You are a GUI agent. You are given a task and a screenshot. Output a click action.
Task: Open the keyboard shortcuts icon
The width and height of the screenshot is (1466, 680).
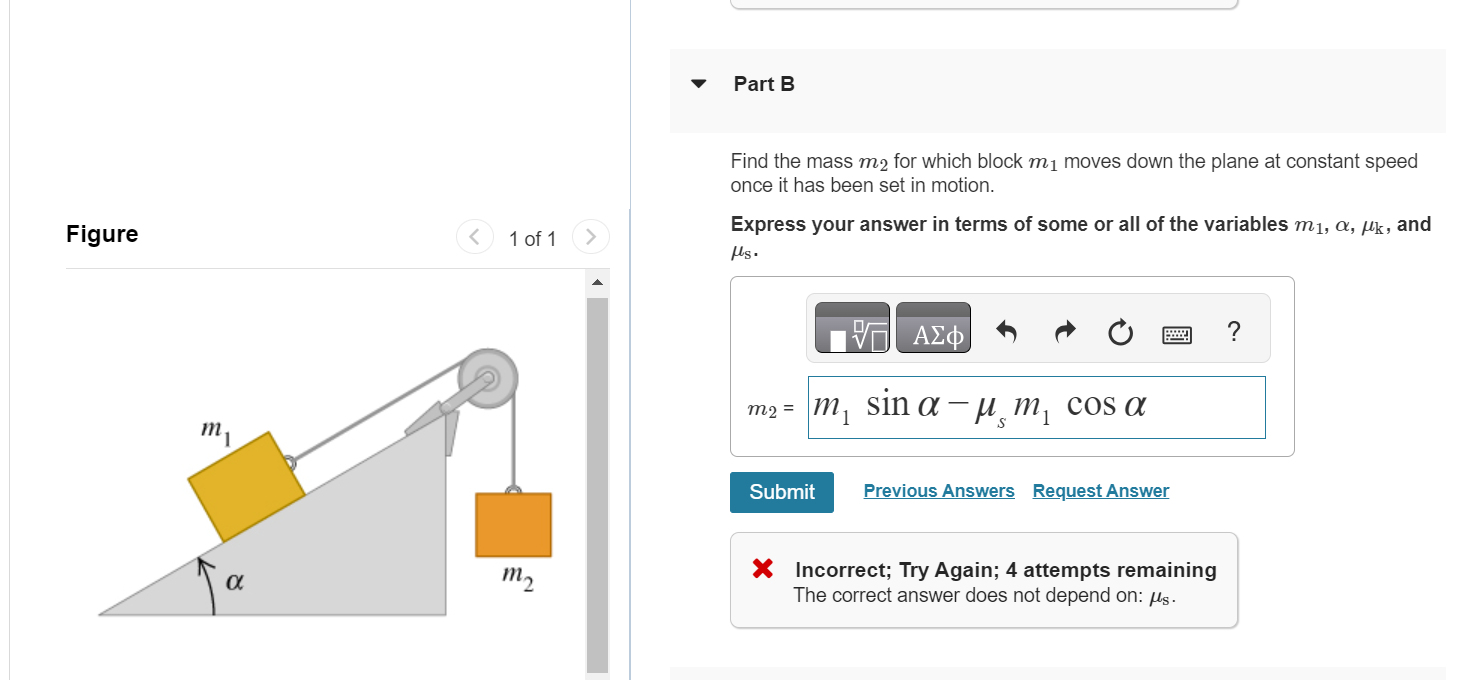1177,333
